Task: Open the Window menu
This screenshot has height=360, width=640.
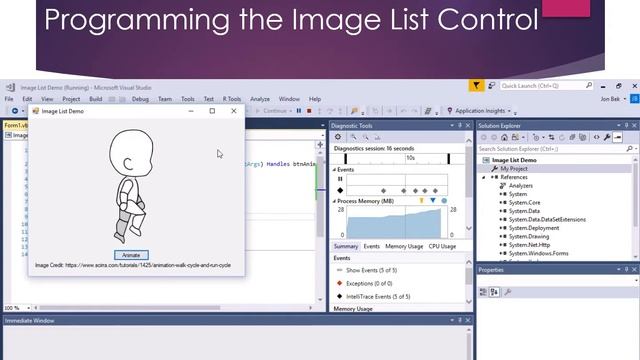Action: tap(289, 99)
